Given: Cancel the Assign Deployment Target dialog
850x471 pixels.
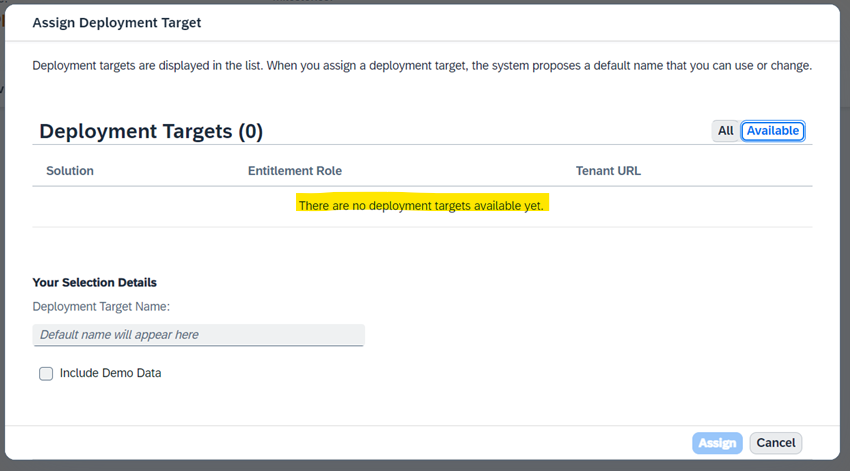Looking at the screenshot, I should pos(776,443).
